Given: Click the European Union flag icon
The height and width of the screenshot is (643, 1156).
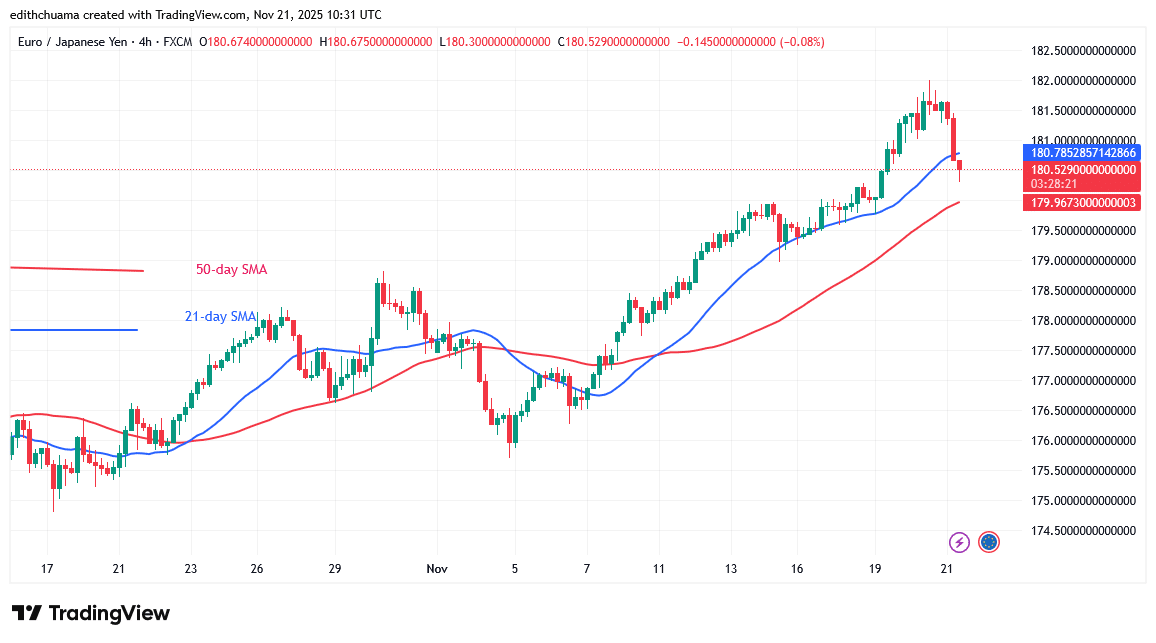Looking at the screenshot, I should click(x=989, y=542).
